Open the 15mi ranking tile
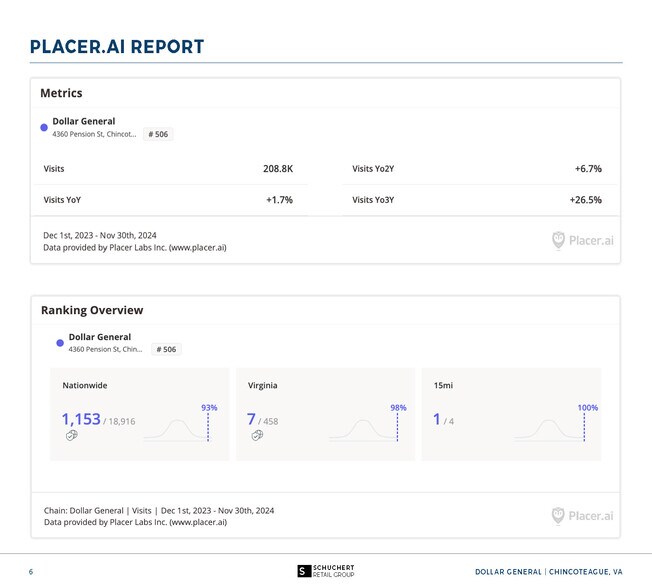The height and width of the screenshot is (588, 652). 511,414
